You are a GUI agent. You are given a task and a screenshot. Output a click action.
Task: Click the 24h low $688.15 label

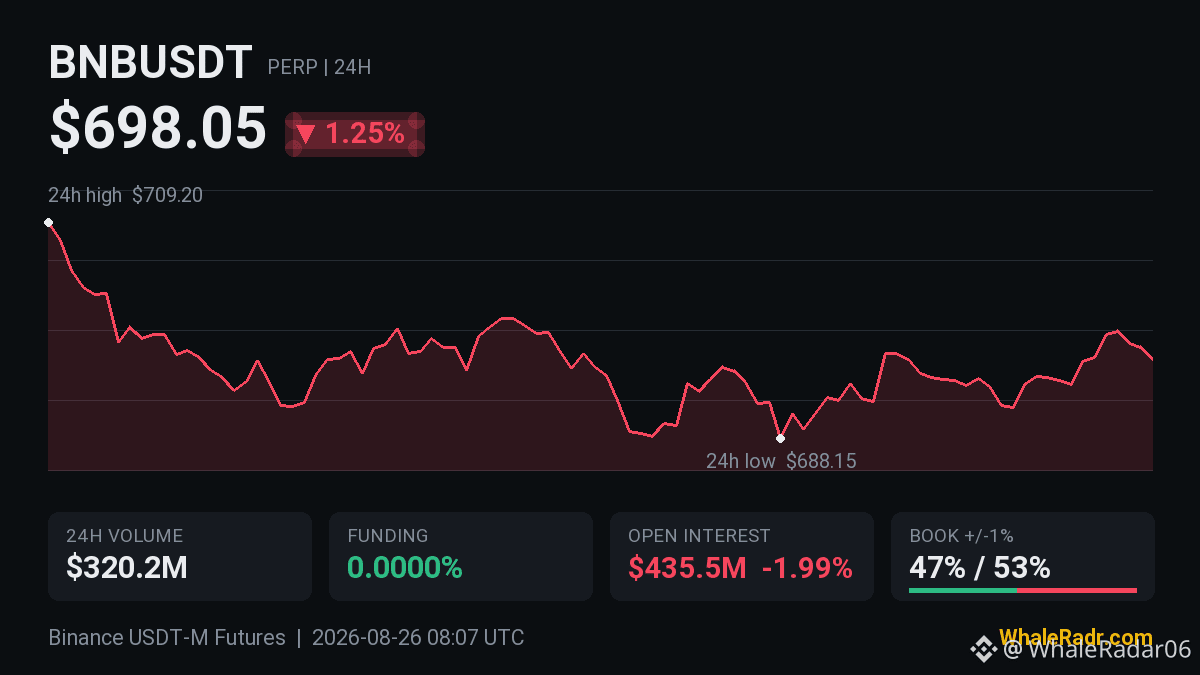[x=781, y=461]
